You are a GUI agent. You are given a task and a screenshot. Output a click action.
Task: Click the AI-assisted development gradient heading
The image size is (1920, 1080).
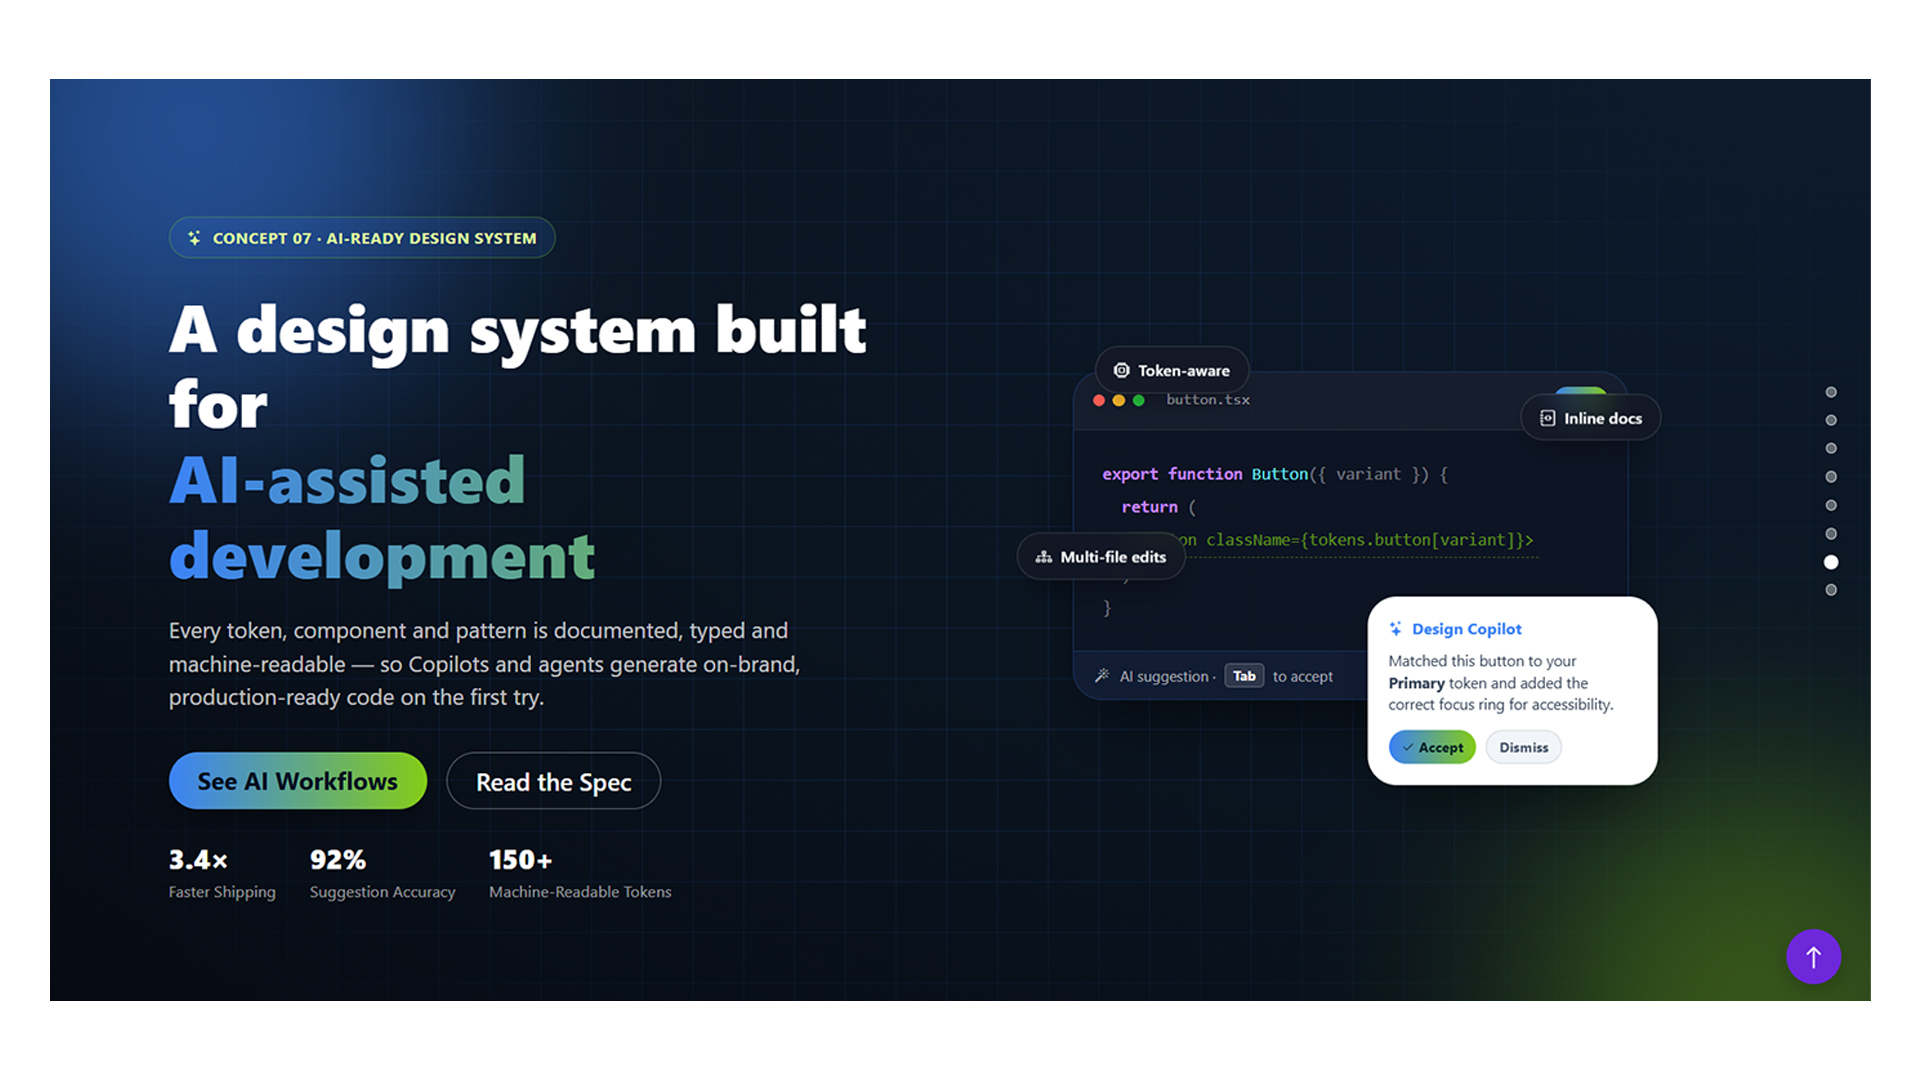(382, 518)
